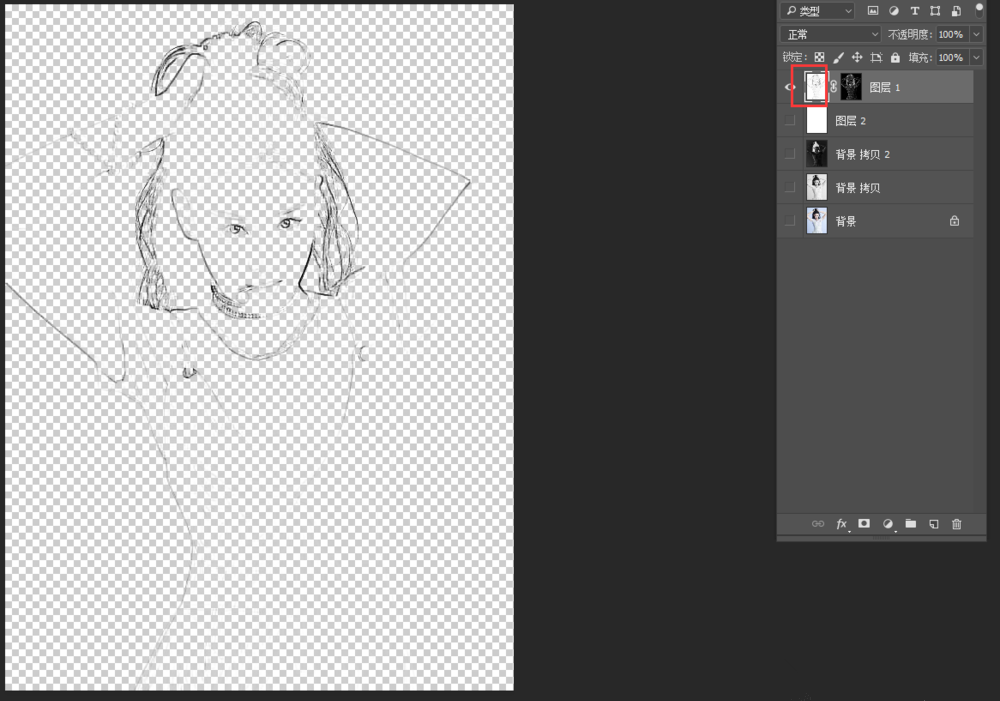Image resolution: width=1000 pixels, height=701 pixels.
Task: Delete the active layer with the trash icon
Action: click(957, 523)
